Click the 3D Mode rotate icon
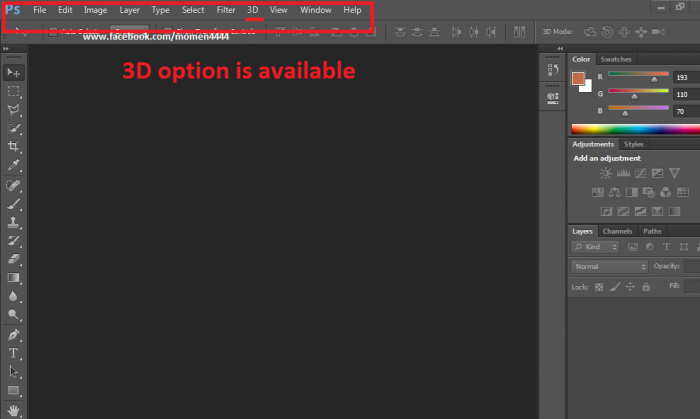The height and width of the screenshot is (419, 700). [590, 32]
